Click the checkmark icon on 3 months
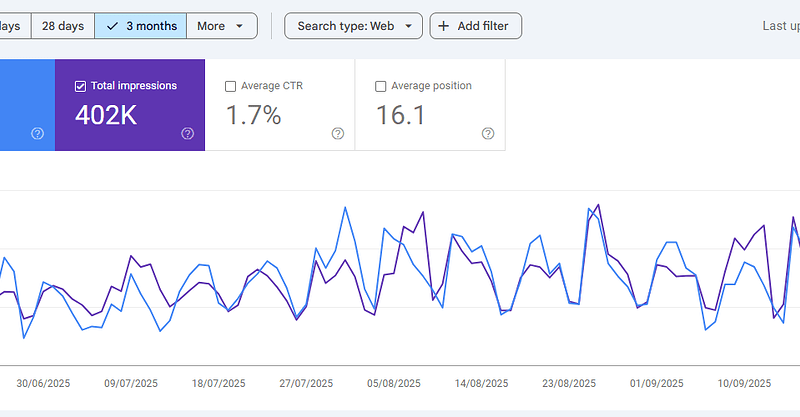Screen dimensions: 800x417 click(x=112, y=26)
